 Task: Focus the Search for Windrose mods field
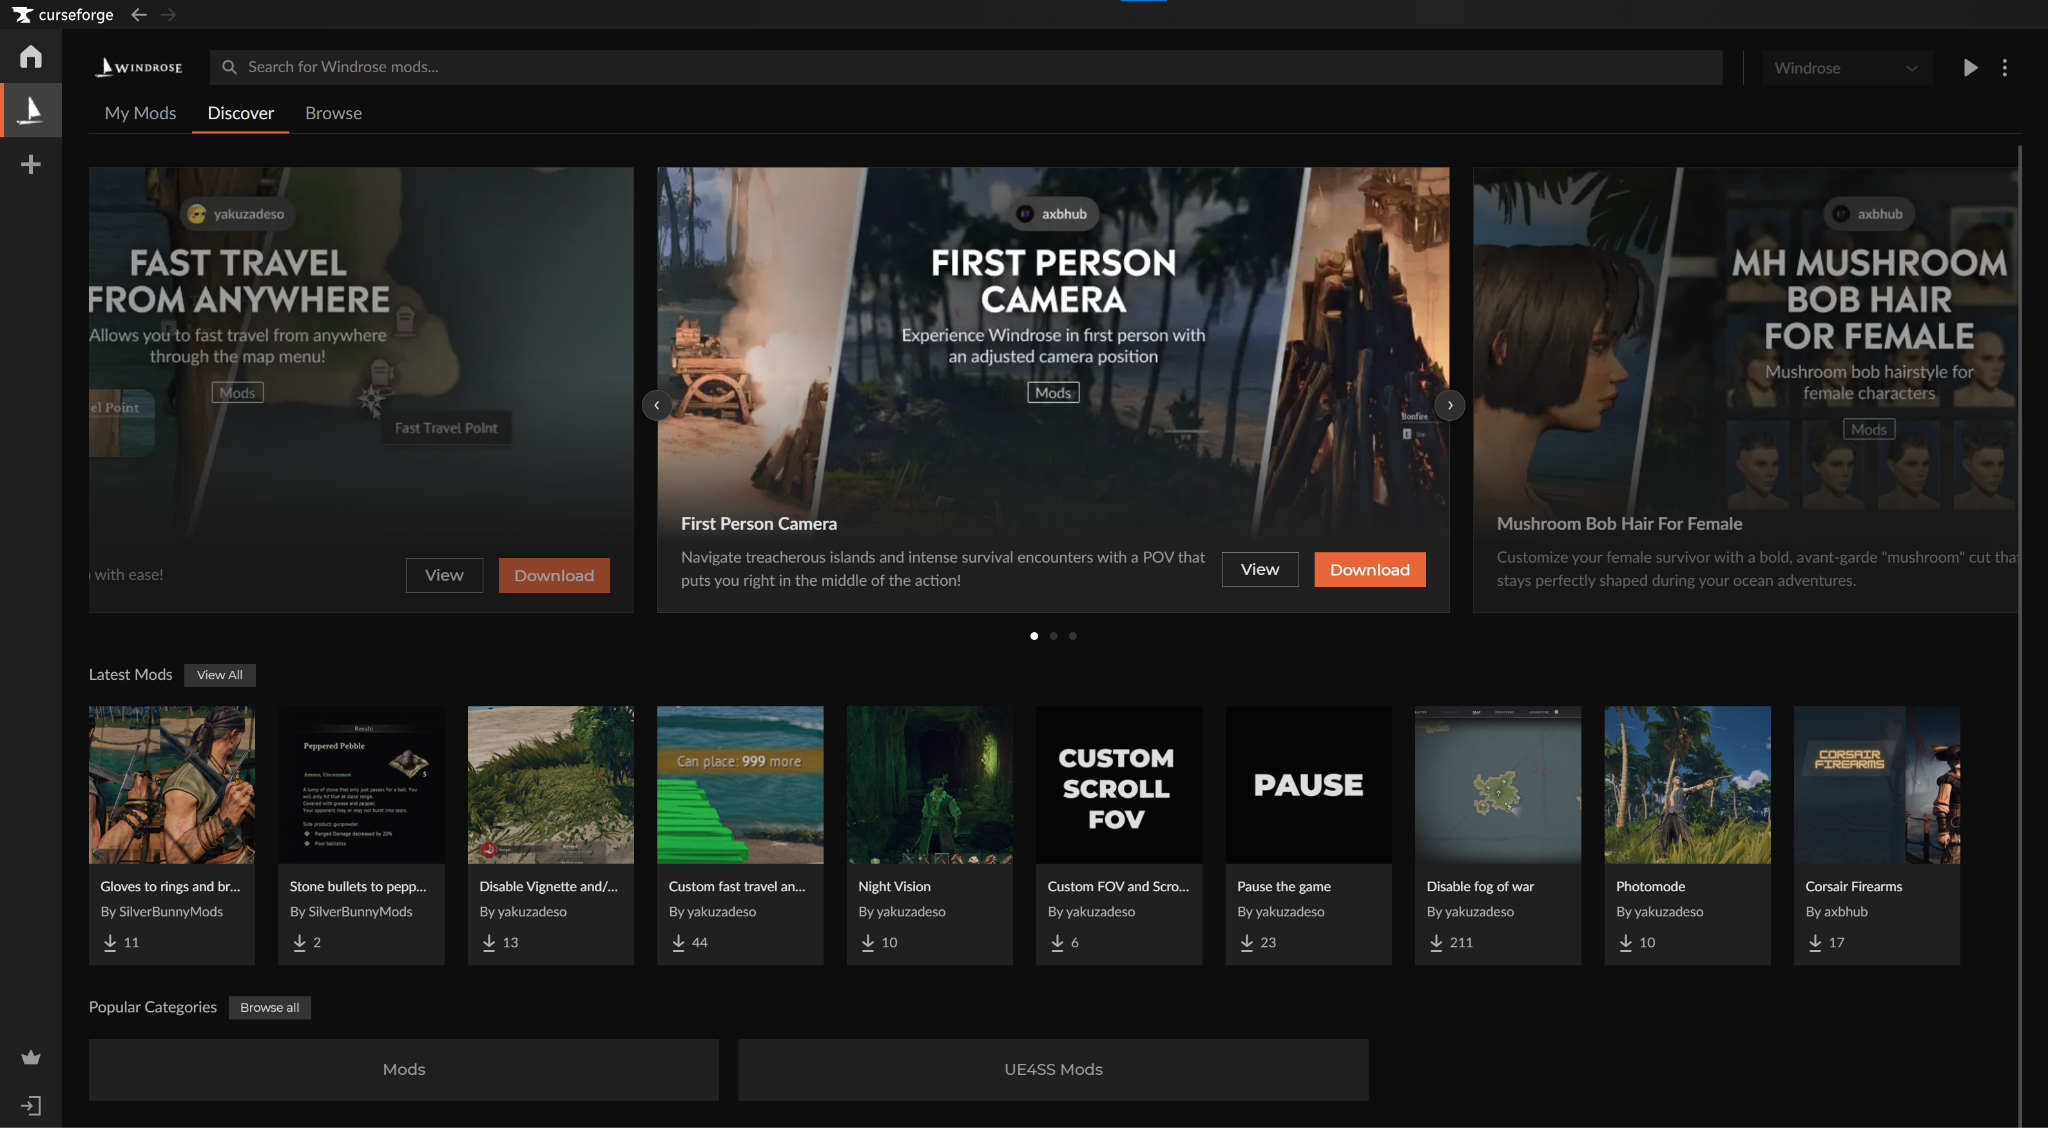[x=966, y=67]
